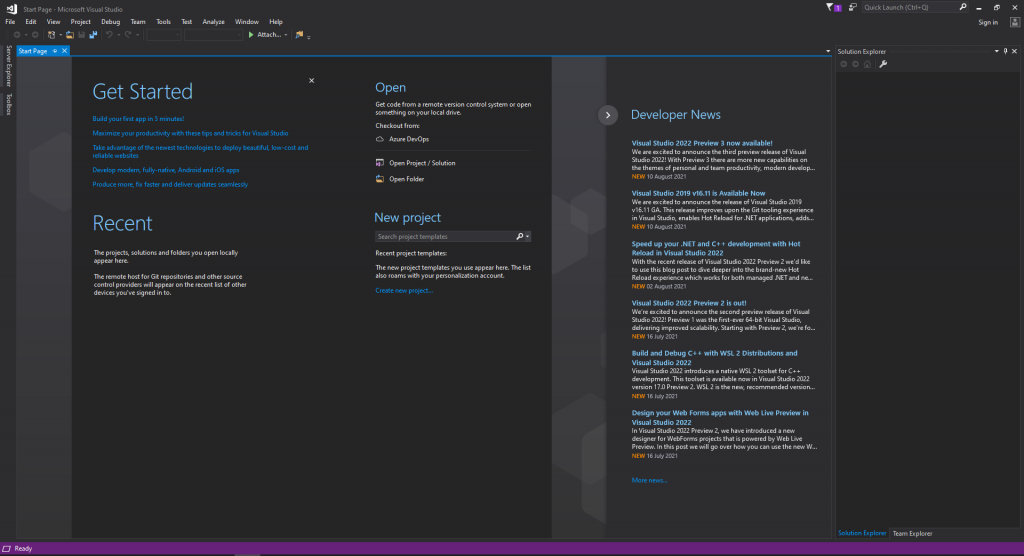Click the Undo toolbar icon

click(x=109, y=35)
